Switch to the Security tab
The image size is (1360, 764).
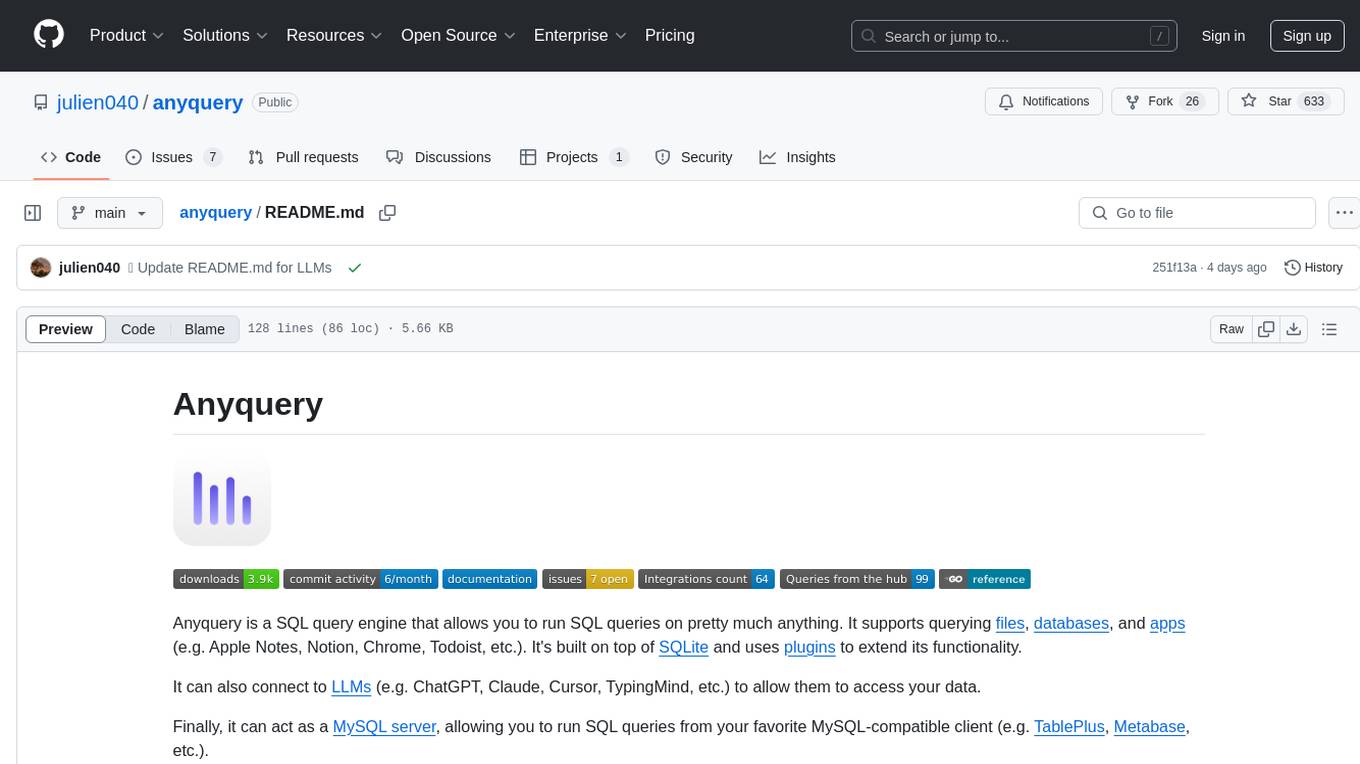693,157
